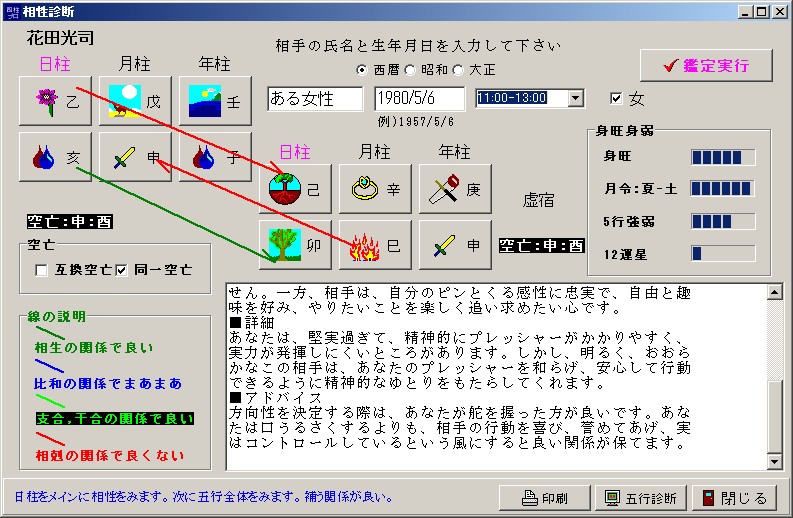
Task: Click the 相剋の関係で良くない legend text
Action: click(x=110, y=455)
